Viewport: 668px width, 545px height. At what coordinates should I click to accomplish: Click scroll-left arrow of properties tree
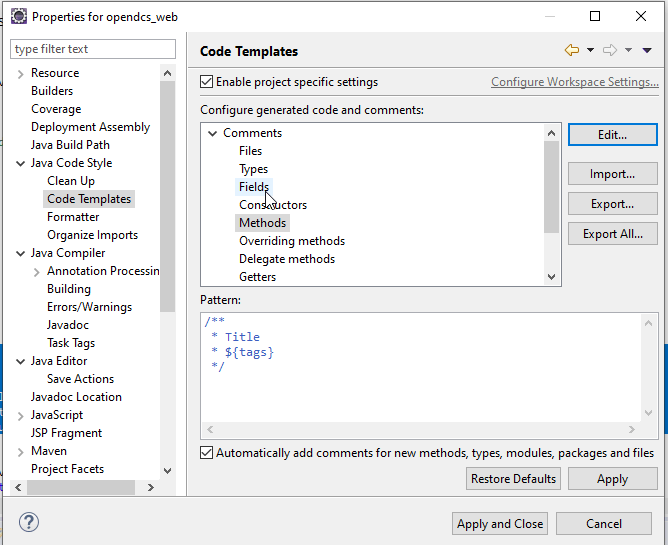point(18,487)
